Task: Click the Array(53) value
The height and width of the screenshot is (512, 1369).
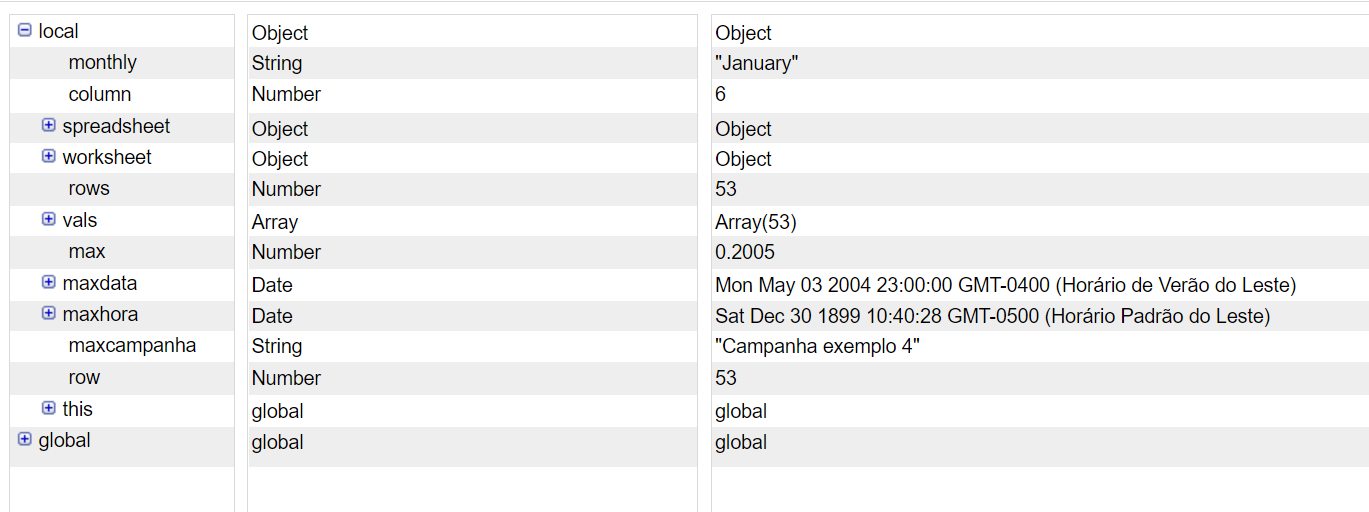Action: tap(755, 222)
